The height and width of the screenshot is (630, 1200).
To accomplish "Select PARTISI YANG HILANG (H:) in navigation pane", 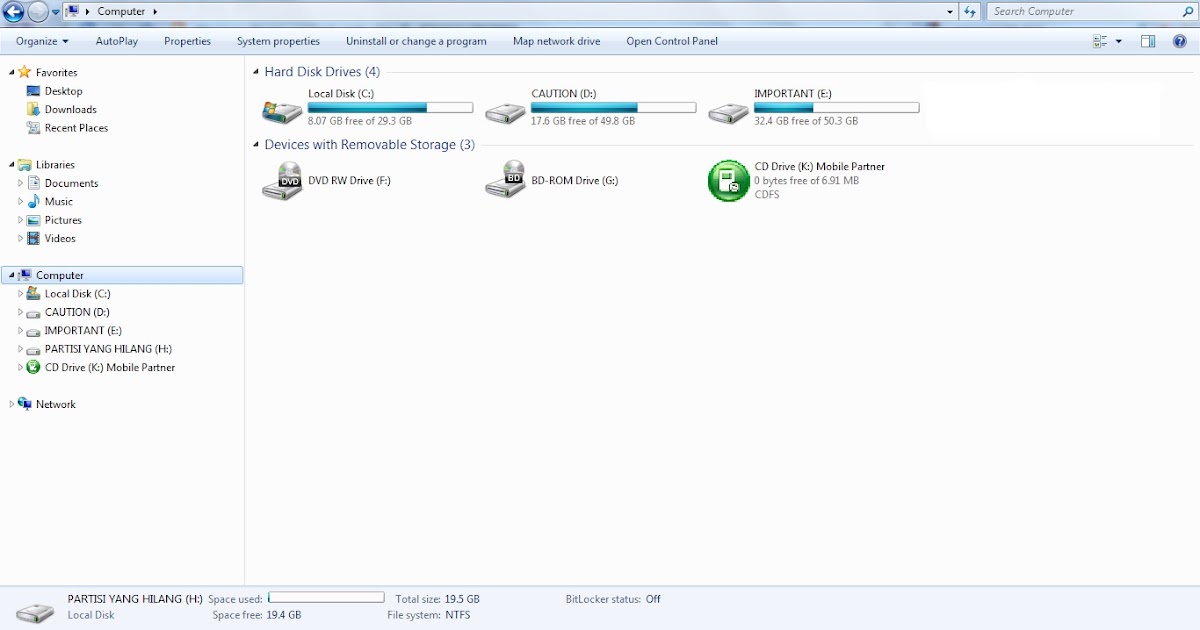I will click(108, 349).
